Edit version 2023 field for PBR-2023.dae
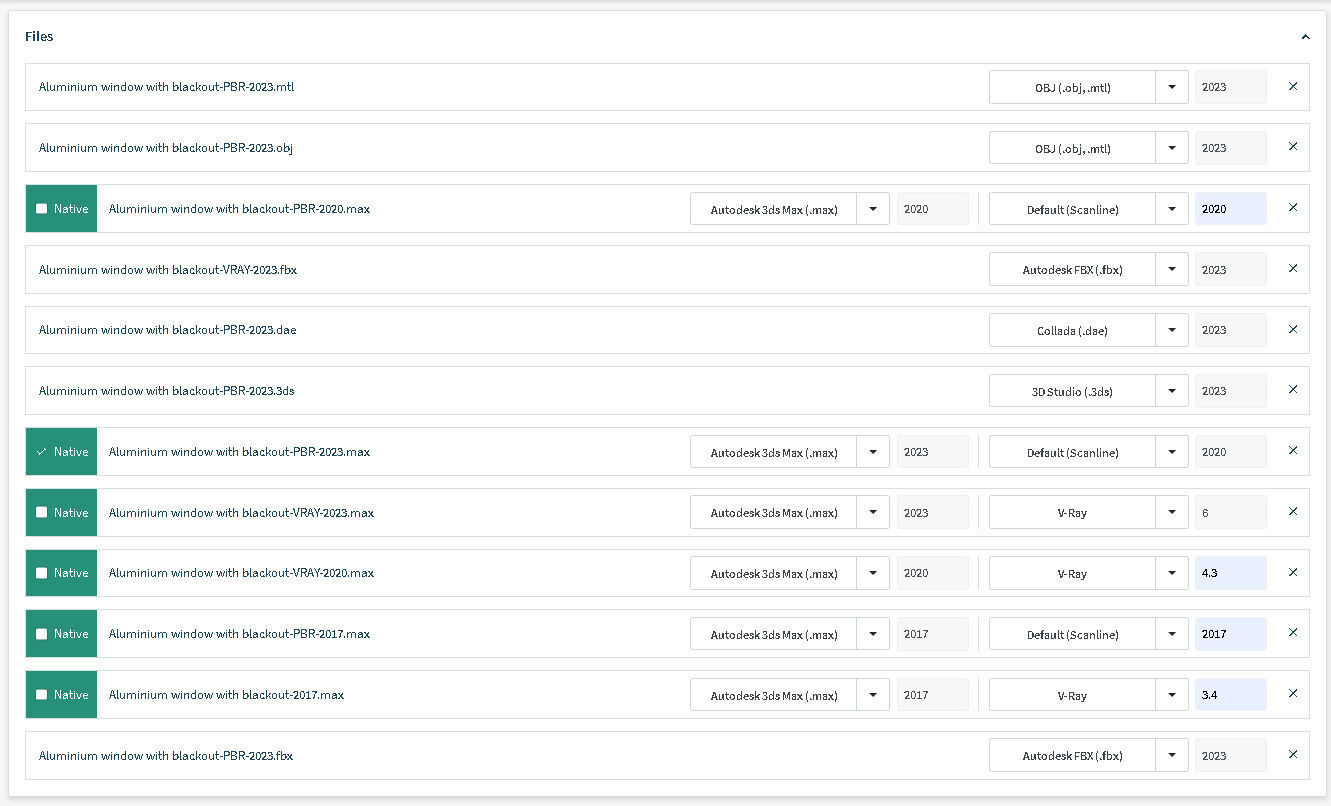Viewport: 1331px width, 806px height. point(1231,330)
